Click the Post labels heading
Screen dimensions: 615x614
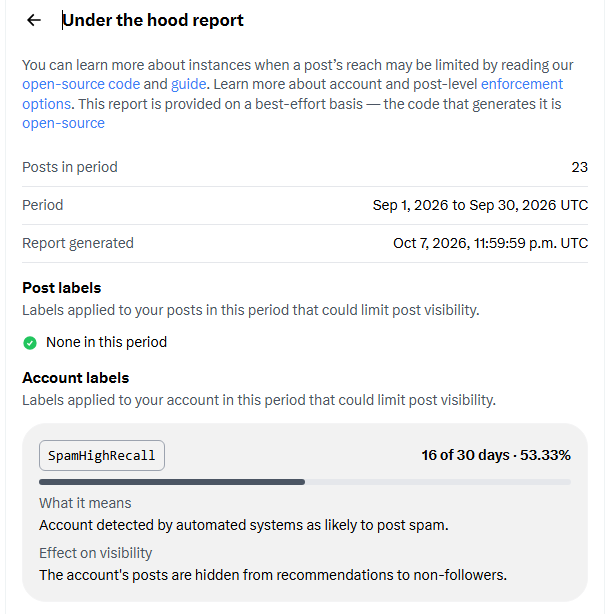coord(62,288)
